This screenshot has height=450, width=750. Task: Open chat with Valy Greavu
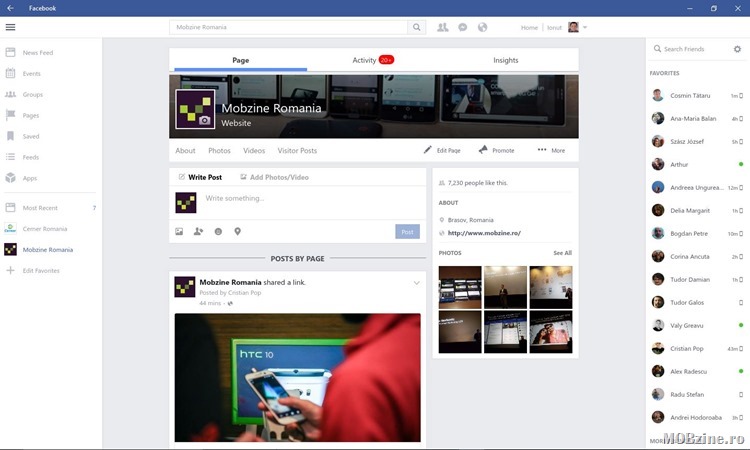[697, 326]
